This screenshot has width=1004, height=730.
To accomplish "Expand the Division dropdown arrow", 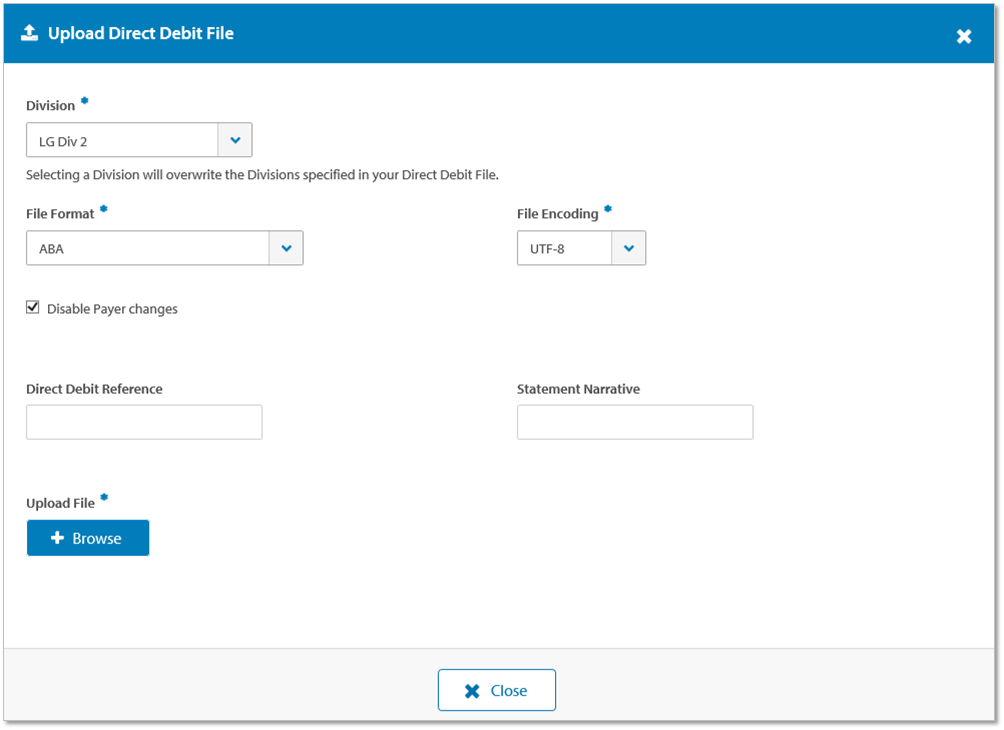I will coord(235,141).
